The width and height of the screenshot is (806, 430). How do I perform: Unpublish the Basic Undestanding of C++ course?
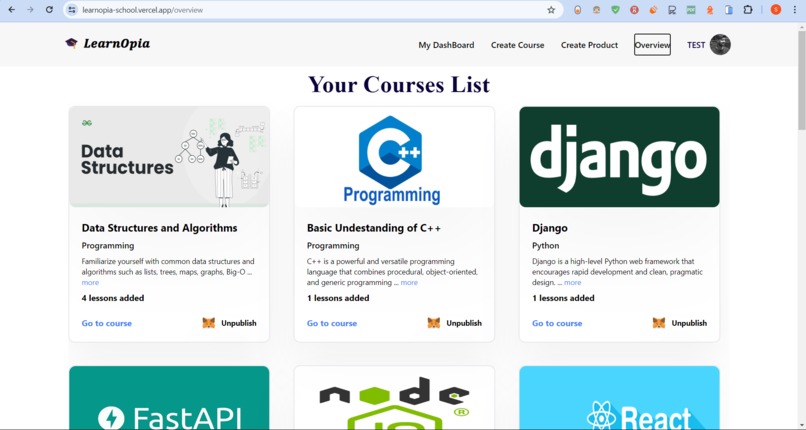(x=464, y=323)
